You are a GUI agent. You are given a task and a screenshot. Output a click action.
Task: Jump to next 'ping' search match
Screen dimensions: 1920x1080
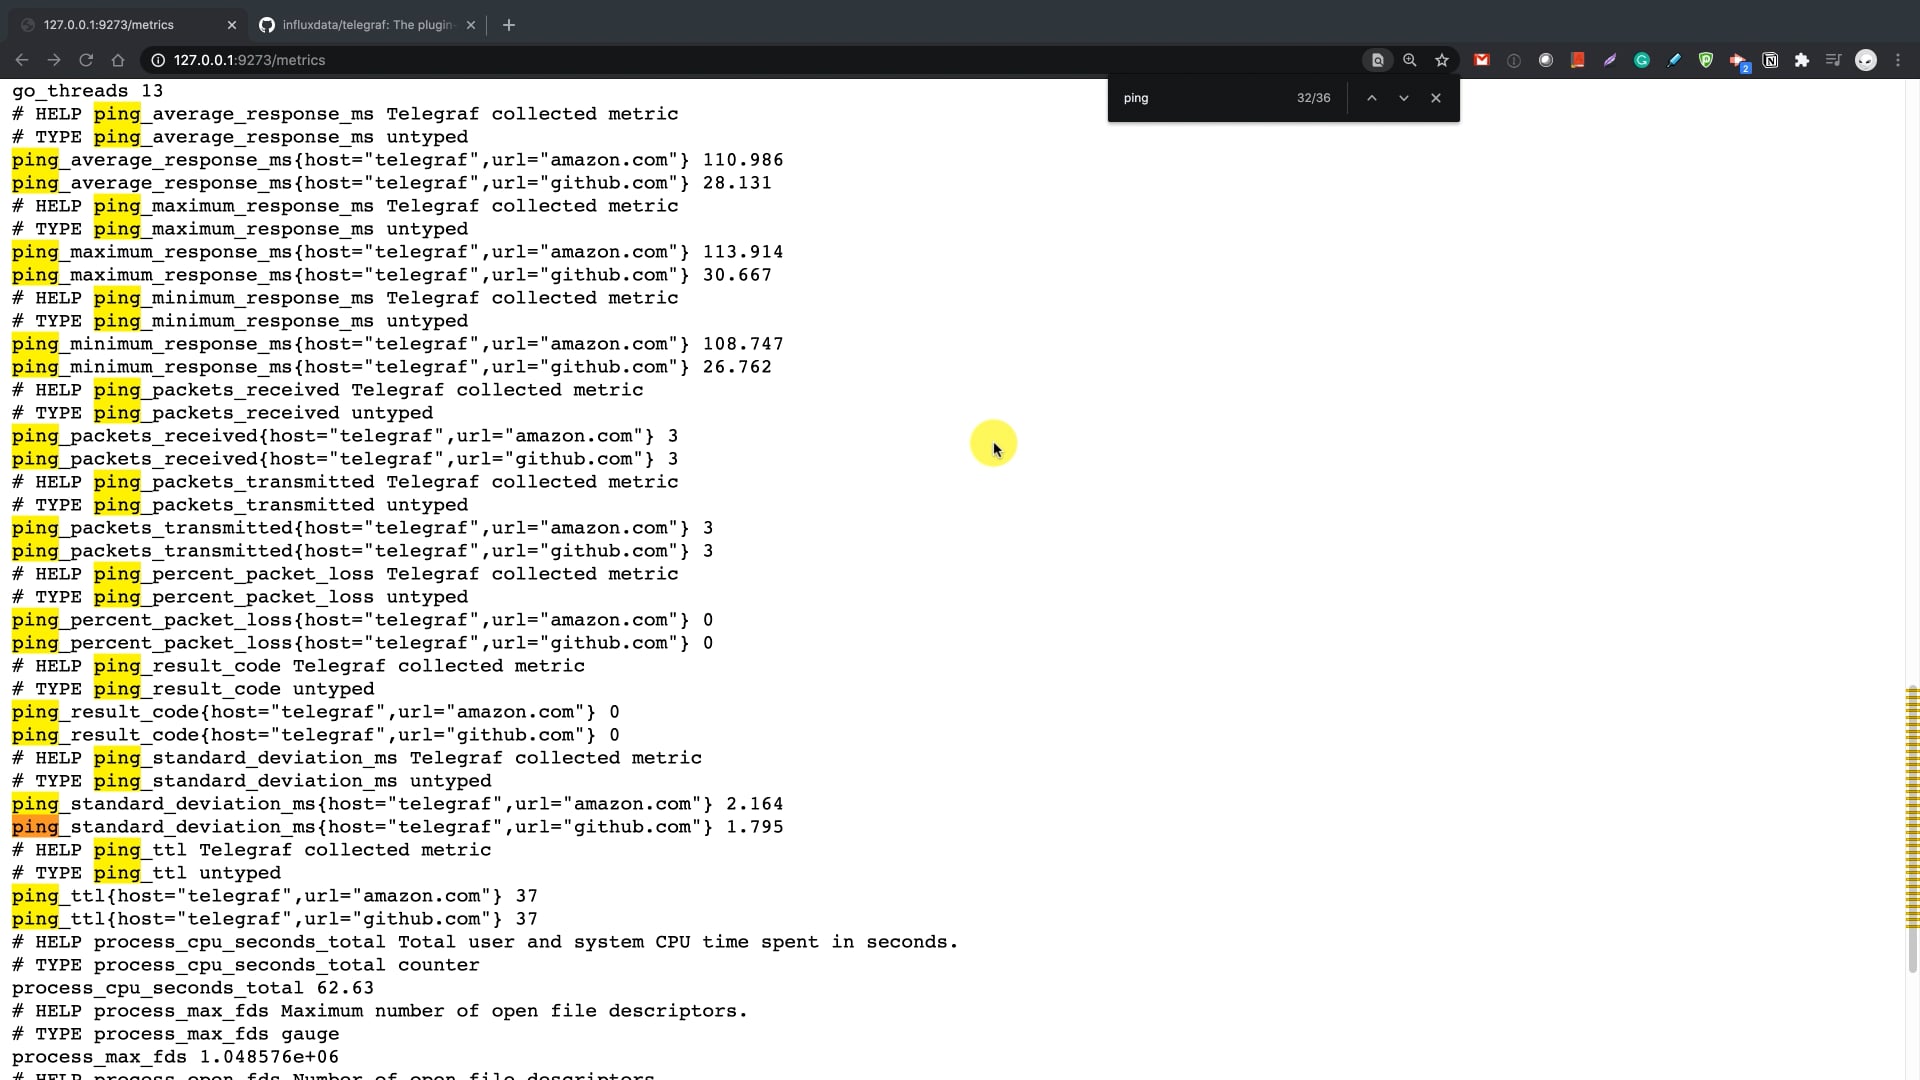(x=1404, y=98)
